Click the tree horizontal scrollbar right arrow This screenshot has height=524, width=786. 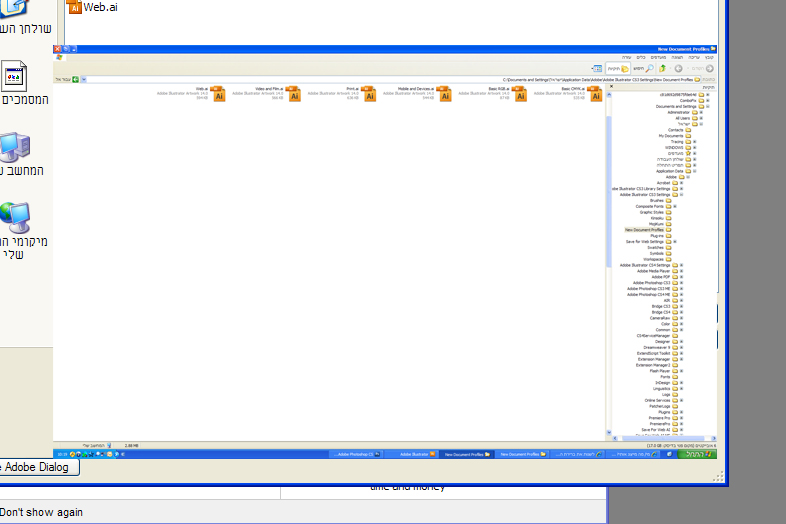tap(714, 438)
